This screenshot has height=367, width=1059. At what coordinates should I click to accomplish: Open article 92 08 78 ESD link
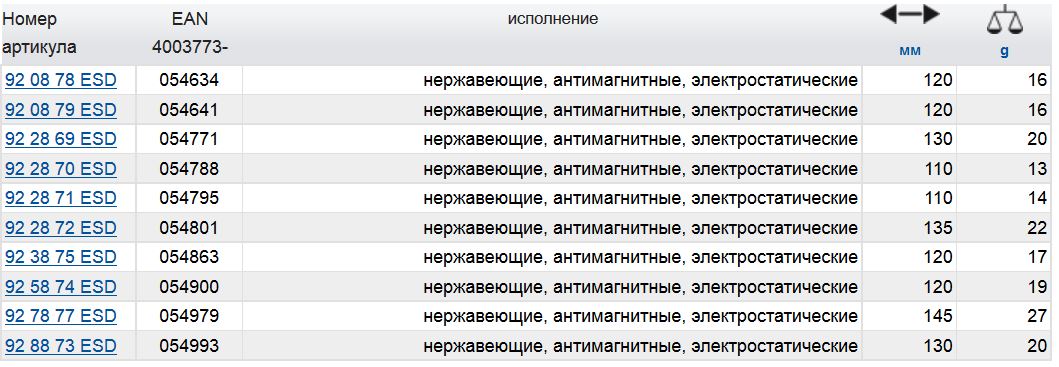tap(61, 80)
